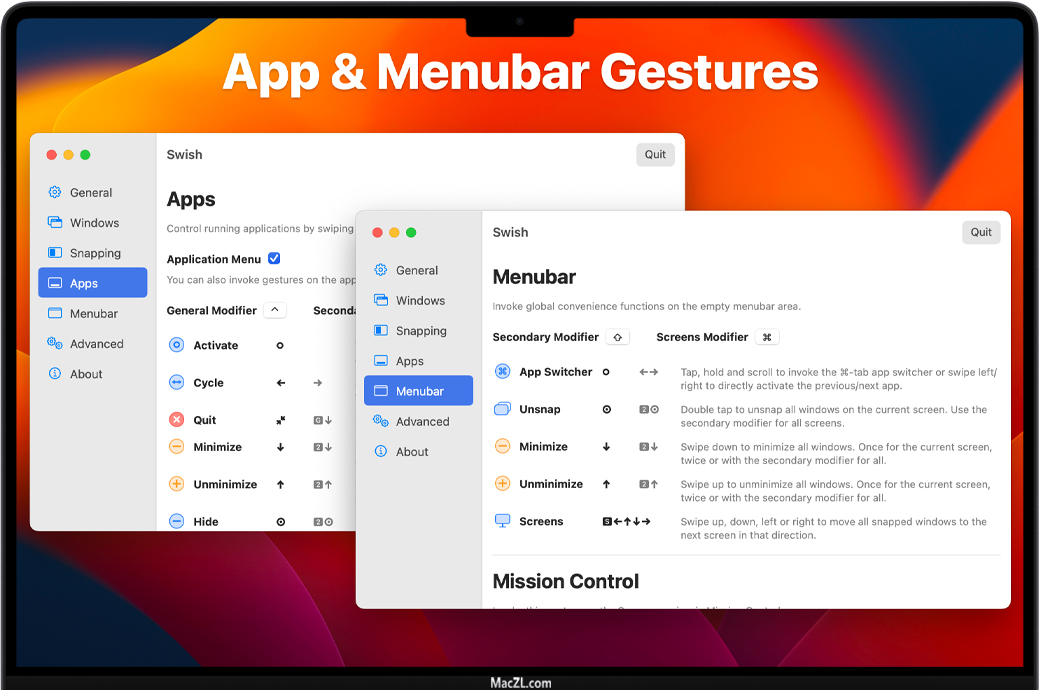
Task: Switch to Windows in the back window sidebar
Action: point(94,223)
